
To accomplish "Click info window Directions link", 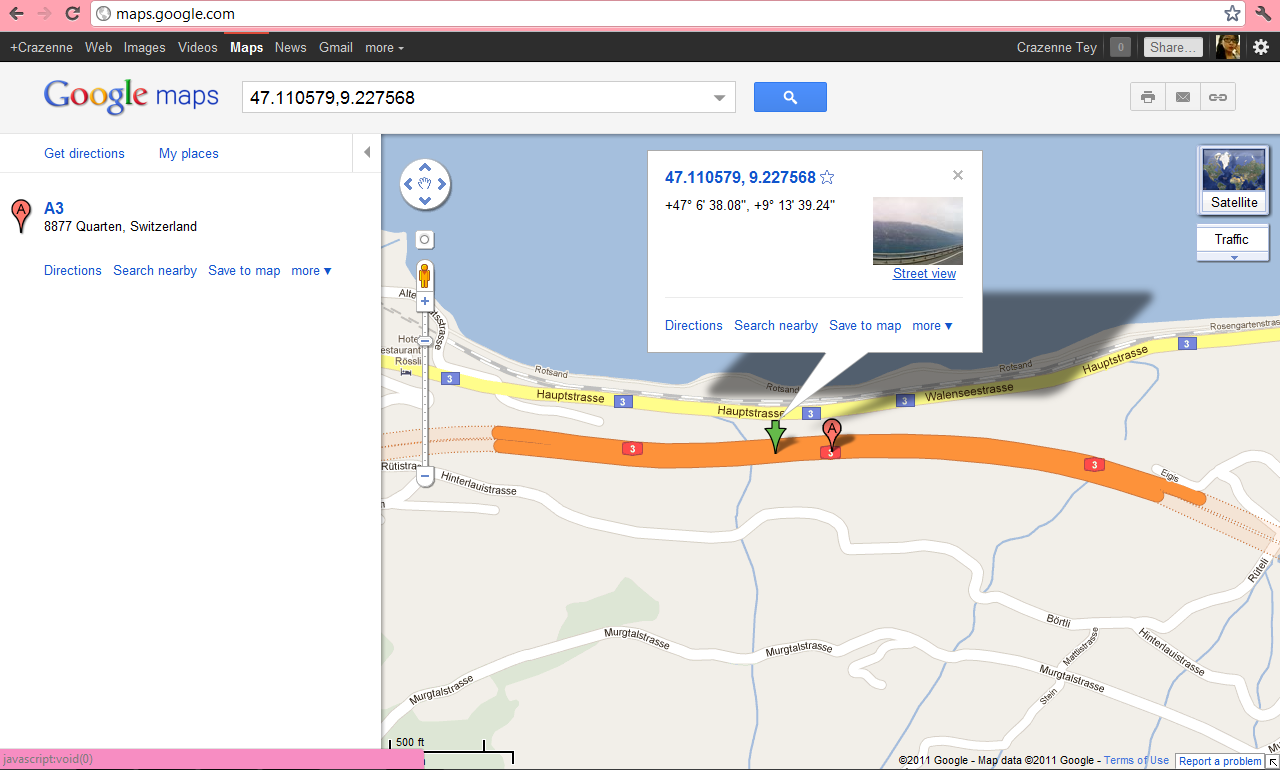I will pos(694,325).
